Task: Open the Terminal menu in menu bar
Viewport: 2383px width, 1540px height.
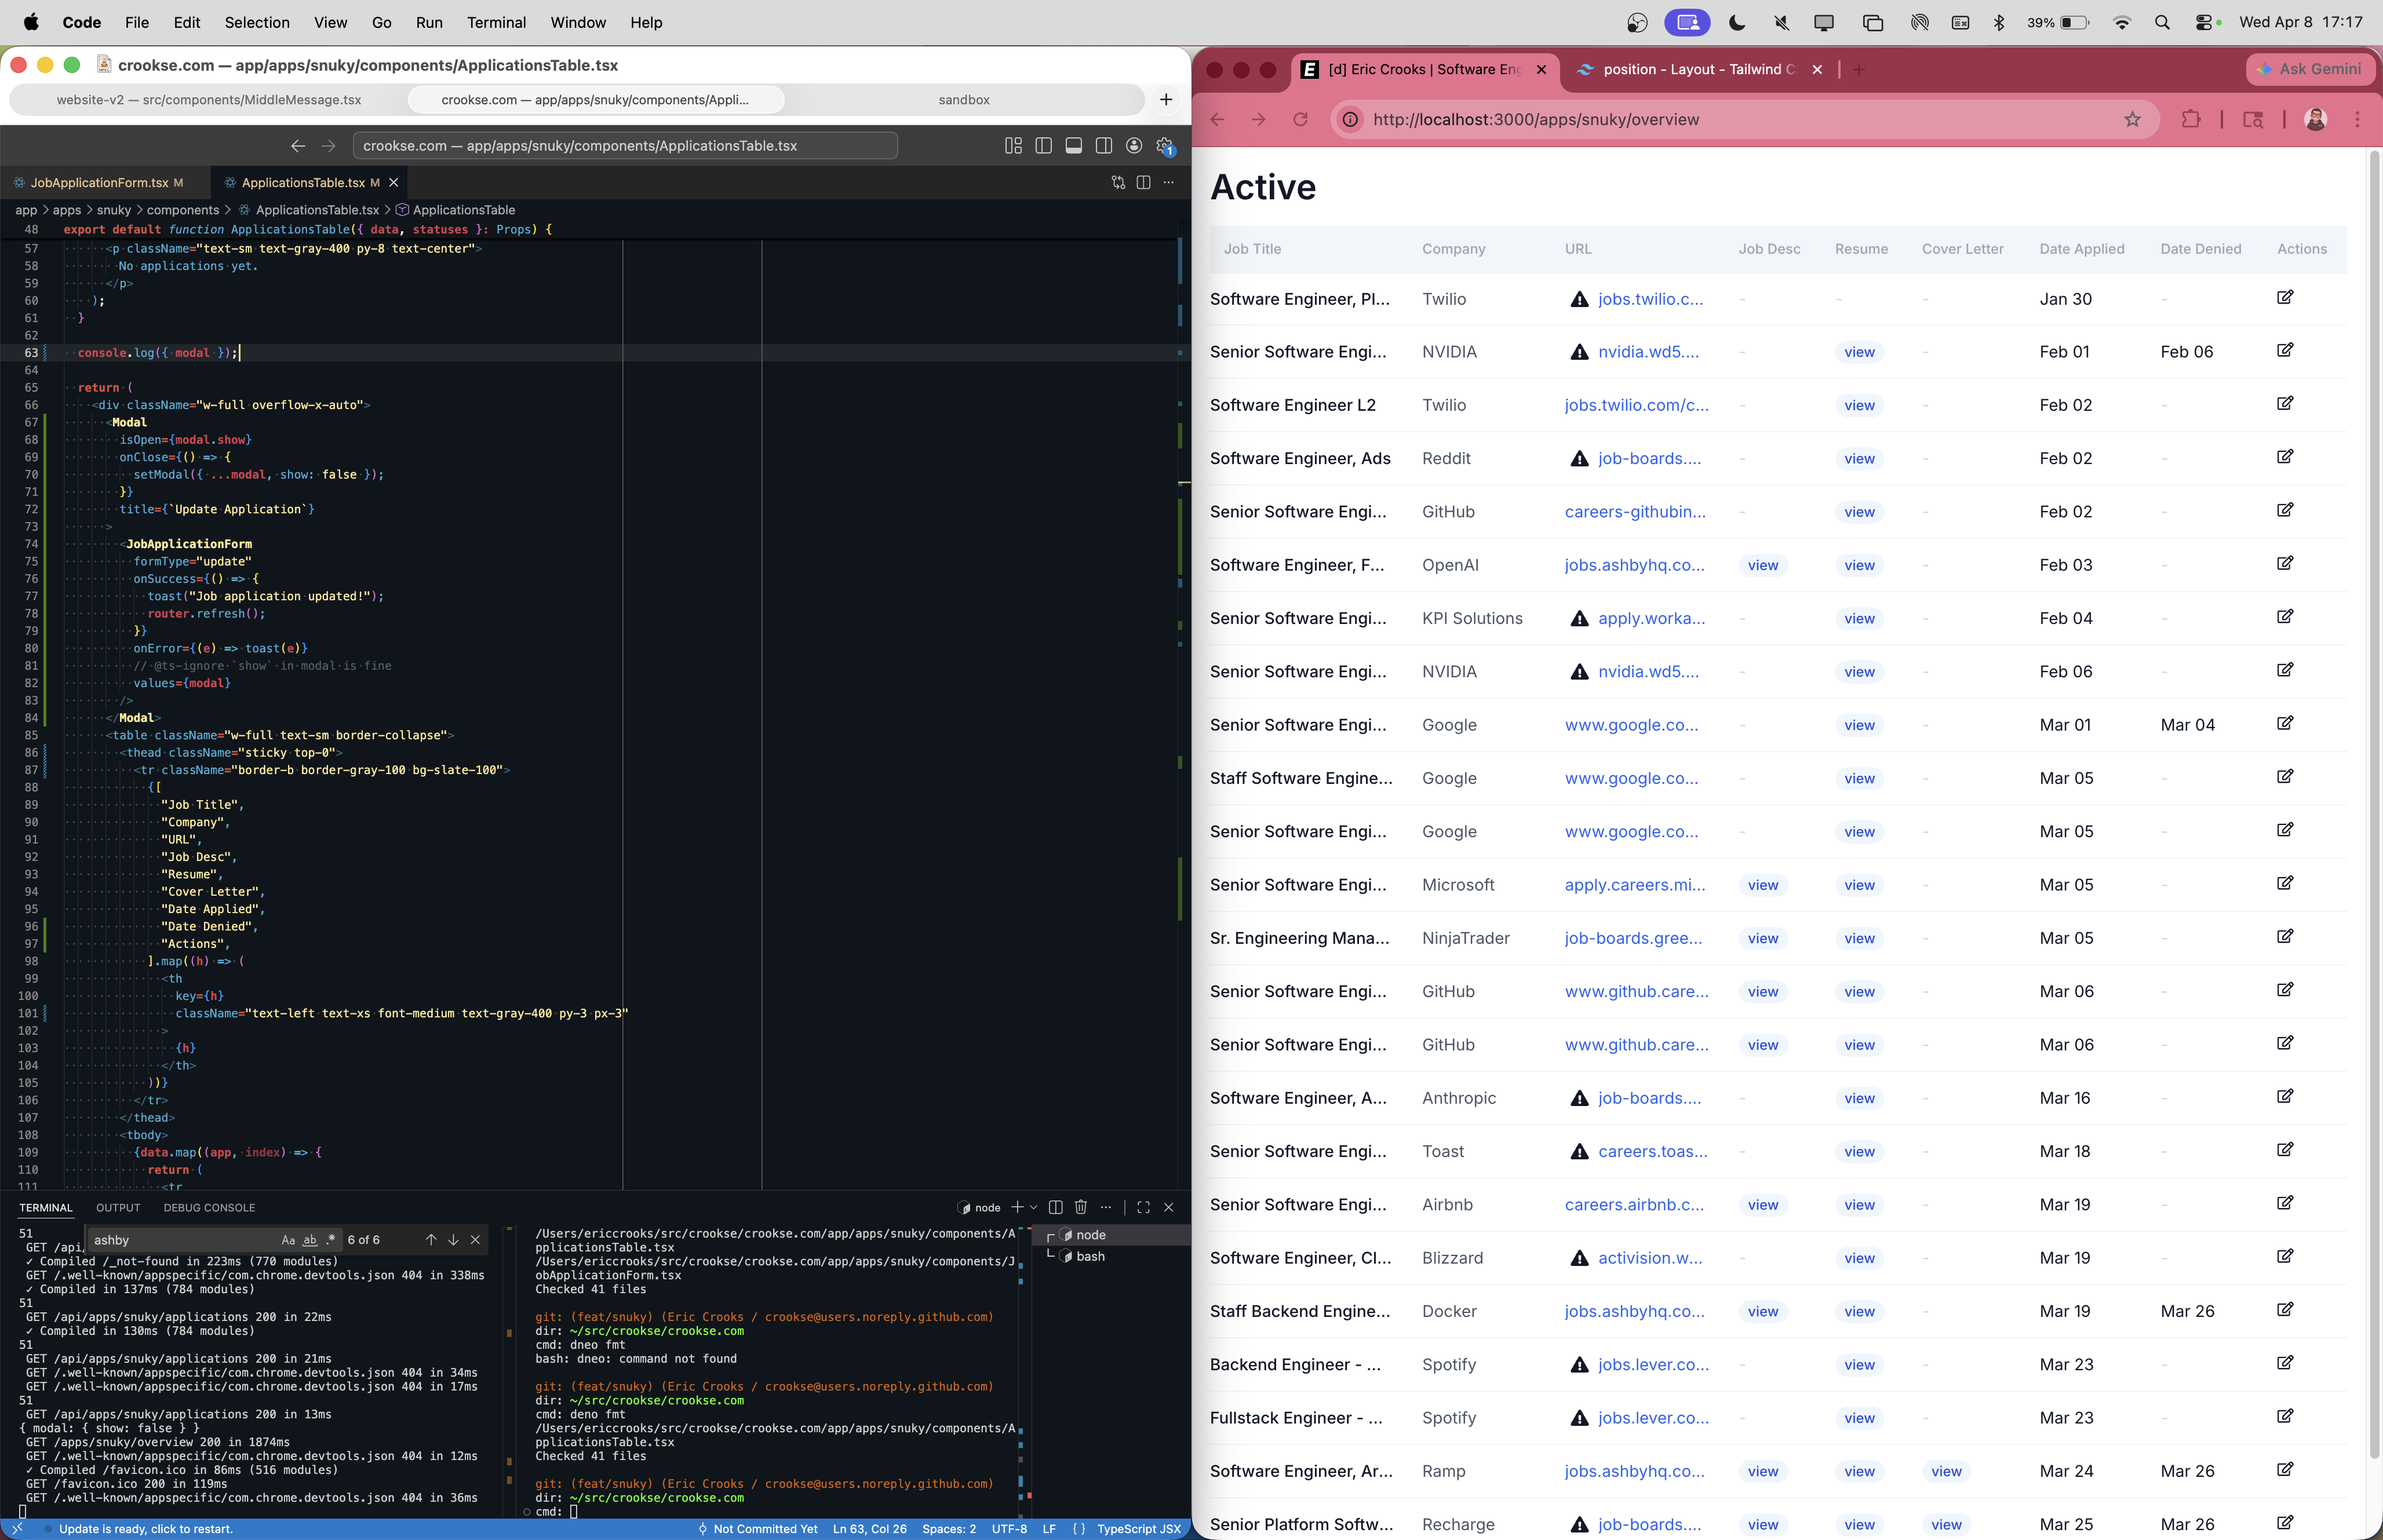Action: [496, 22]
